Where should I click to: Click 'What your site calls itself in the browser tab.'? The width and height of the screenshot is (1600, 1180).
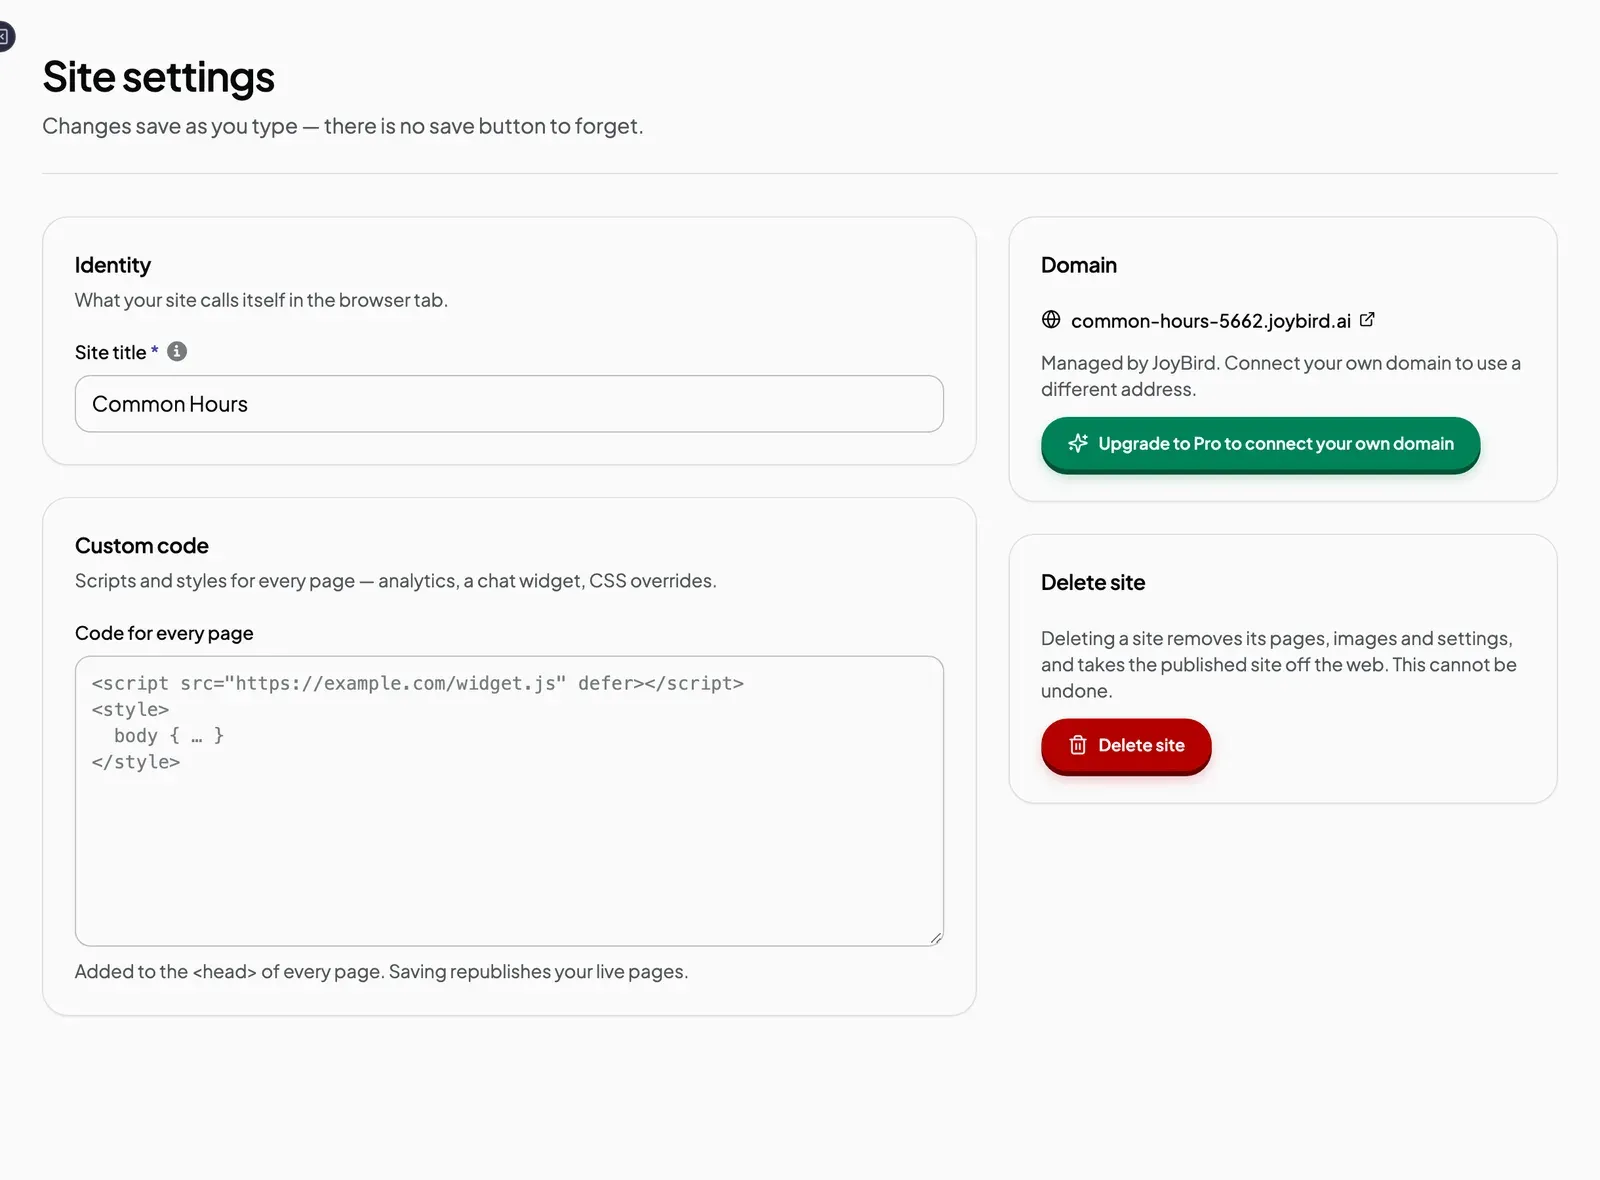(x=261, y=300)
